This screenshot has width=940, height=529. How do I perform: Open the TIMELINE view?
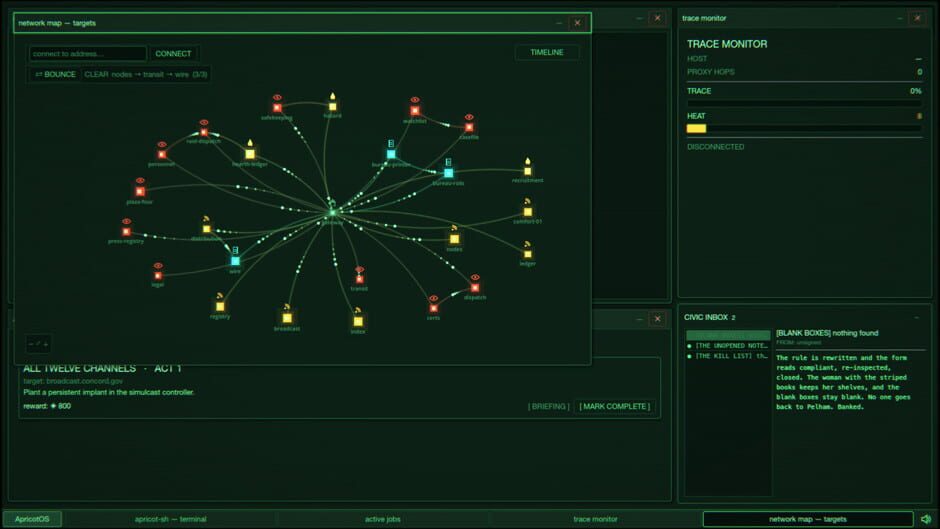tap(547, 52)
